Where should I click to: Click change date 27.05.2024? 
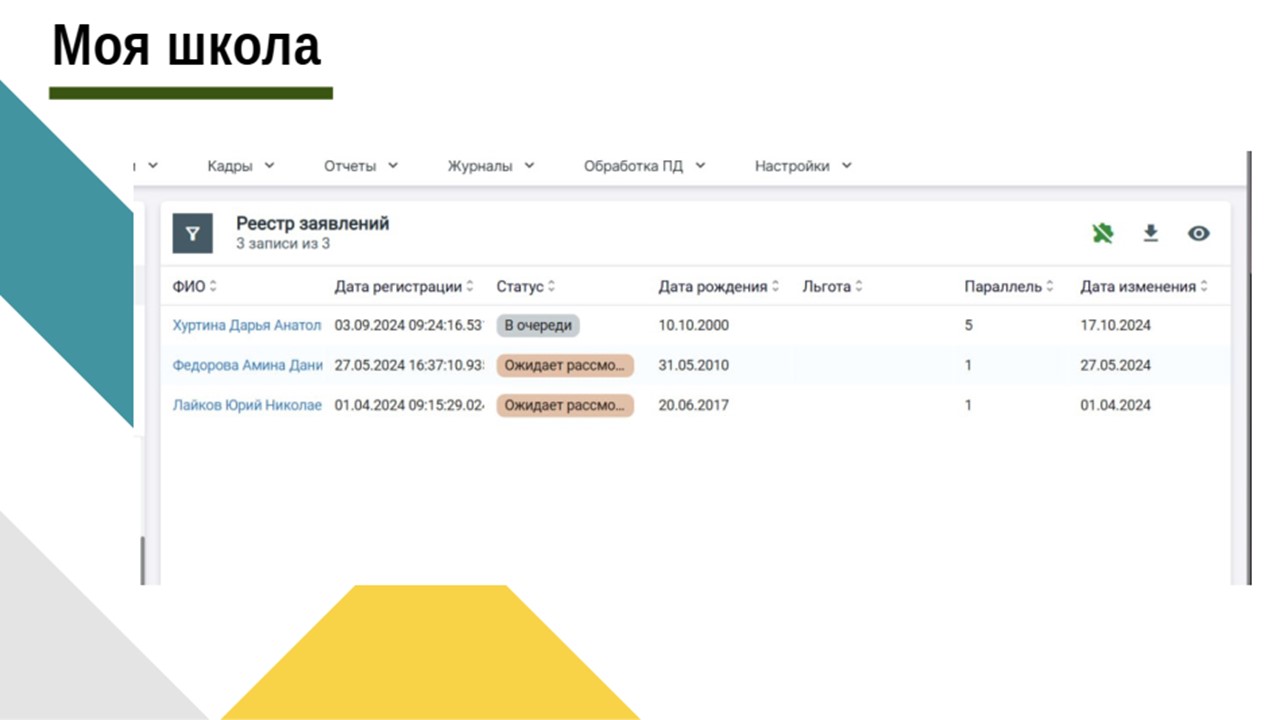pos(1116,365)
